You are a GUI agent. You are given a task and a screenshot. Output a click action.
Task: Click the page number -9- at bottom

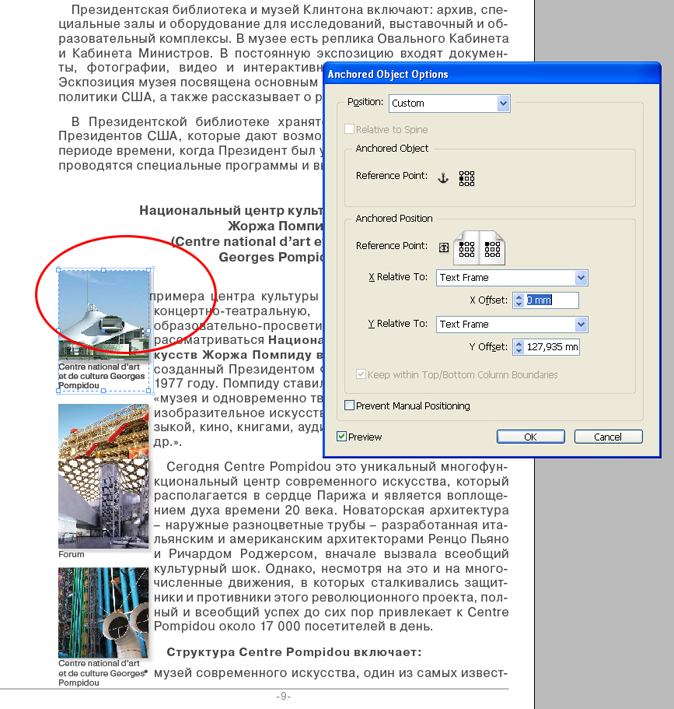tap(283, 696)
